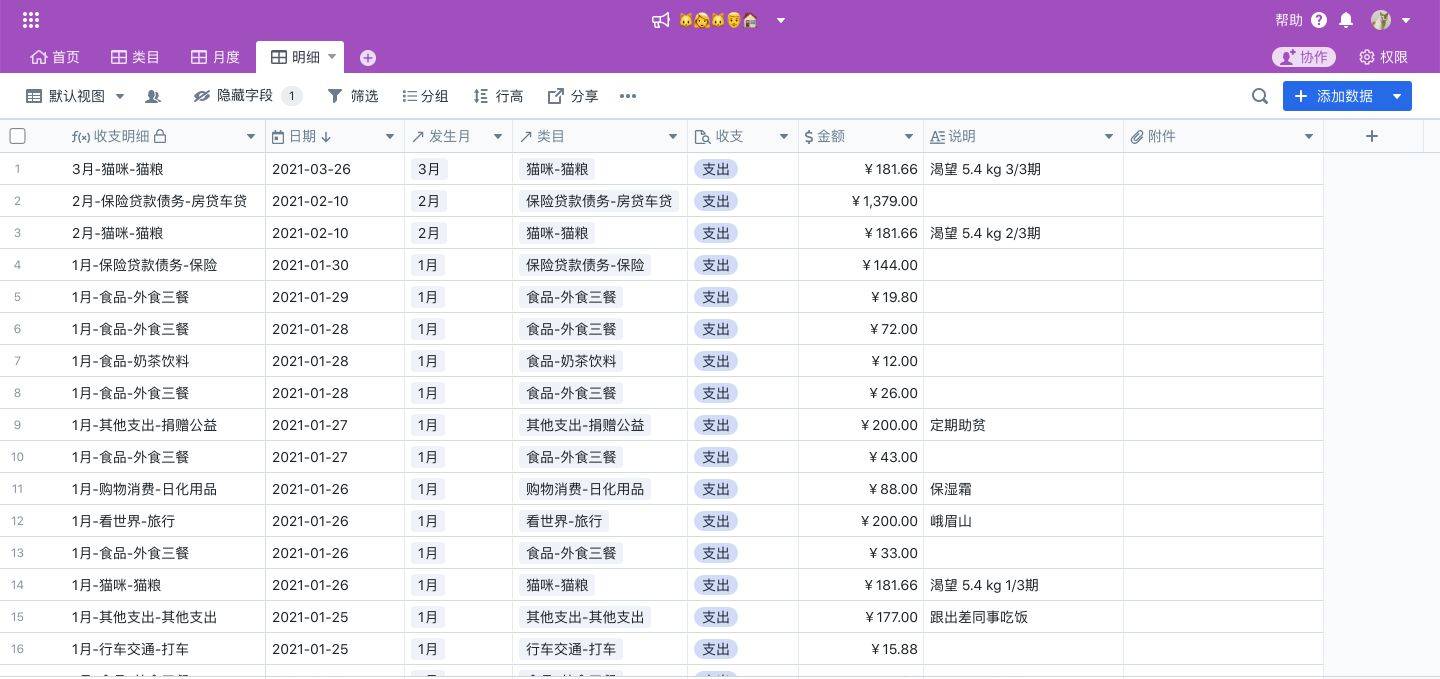Screen dimensions: 1440x679
Task: Open the notification bell icon at top right
Action: 1344,19
